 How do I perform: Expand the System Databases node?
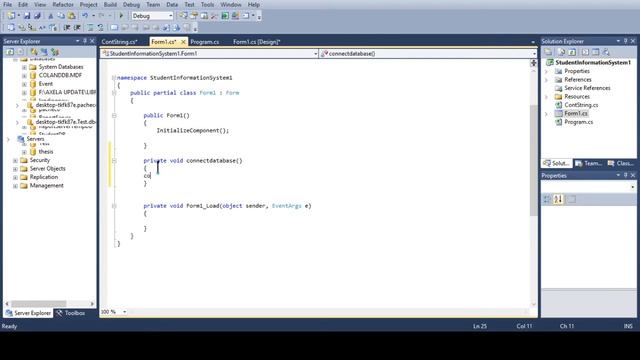[x=24, y=67]
